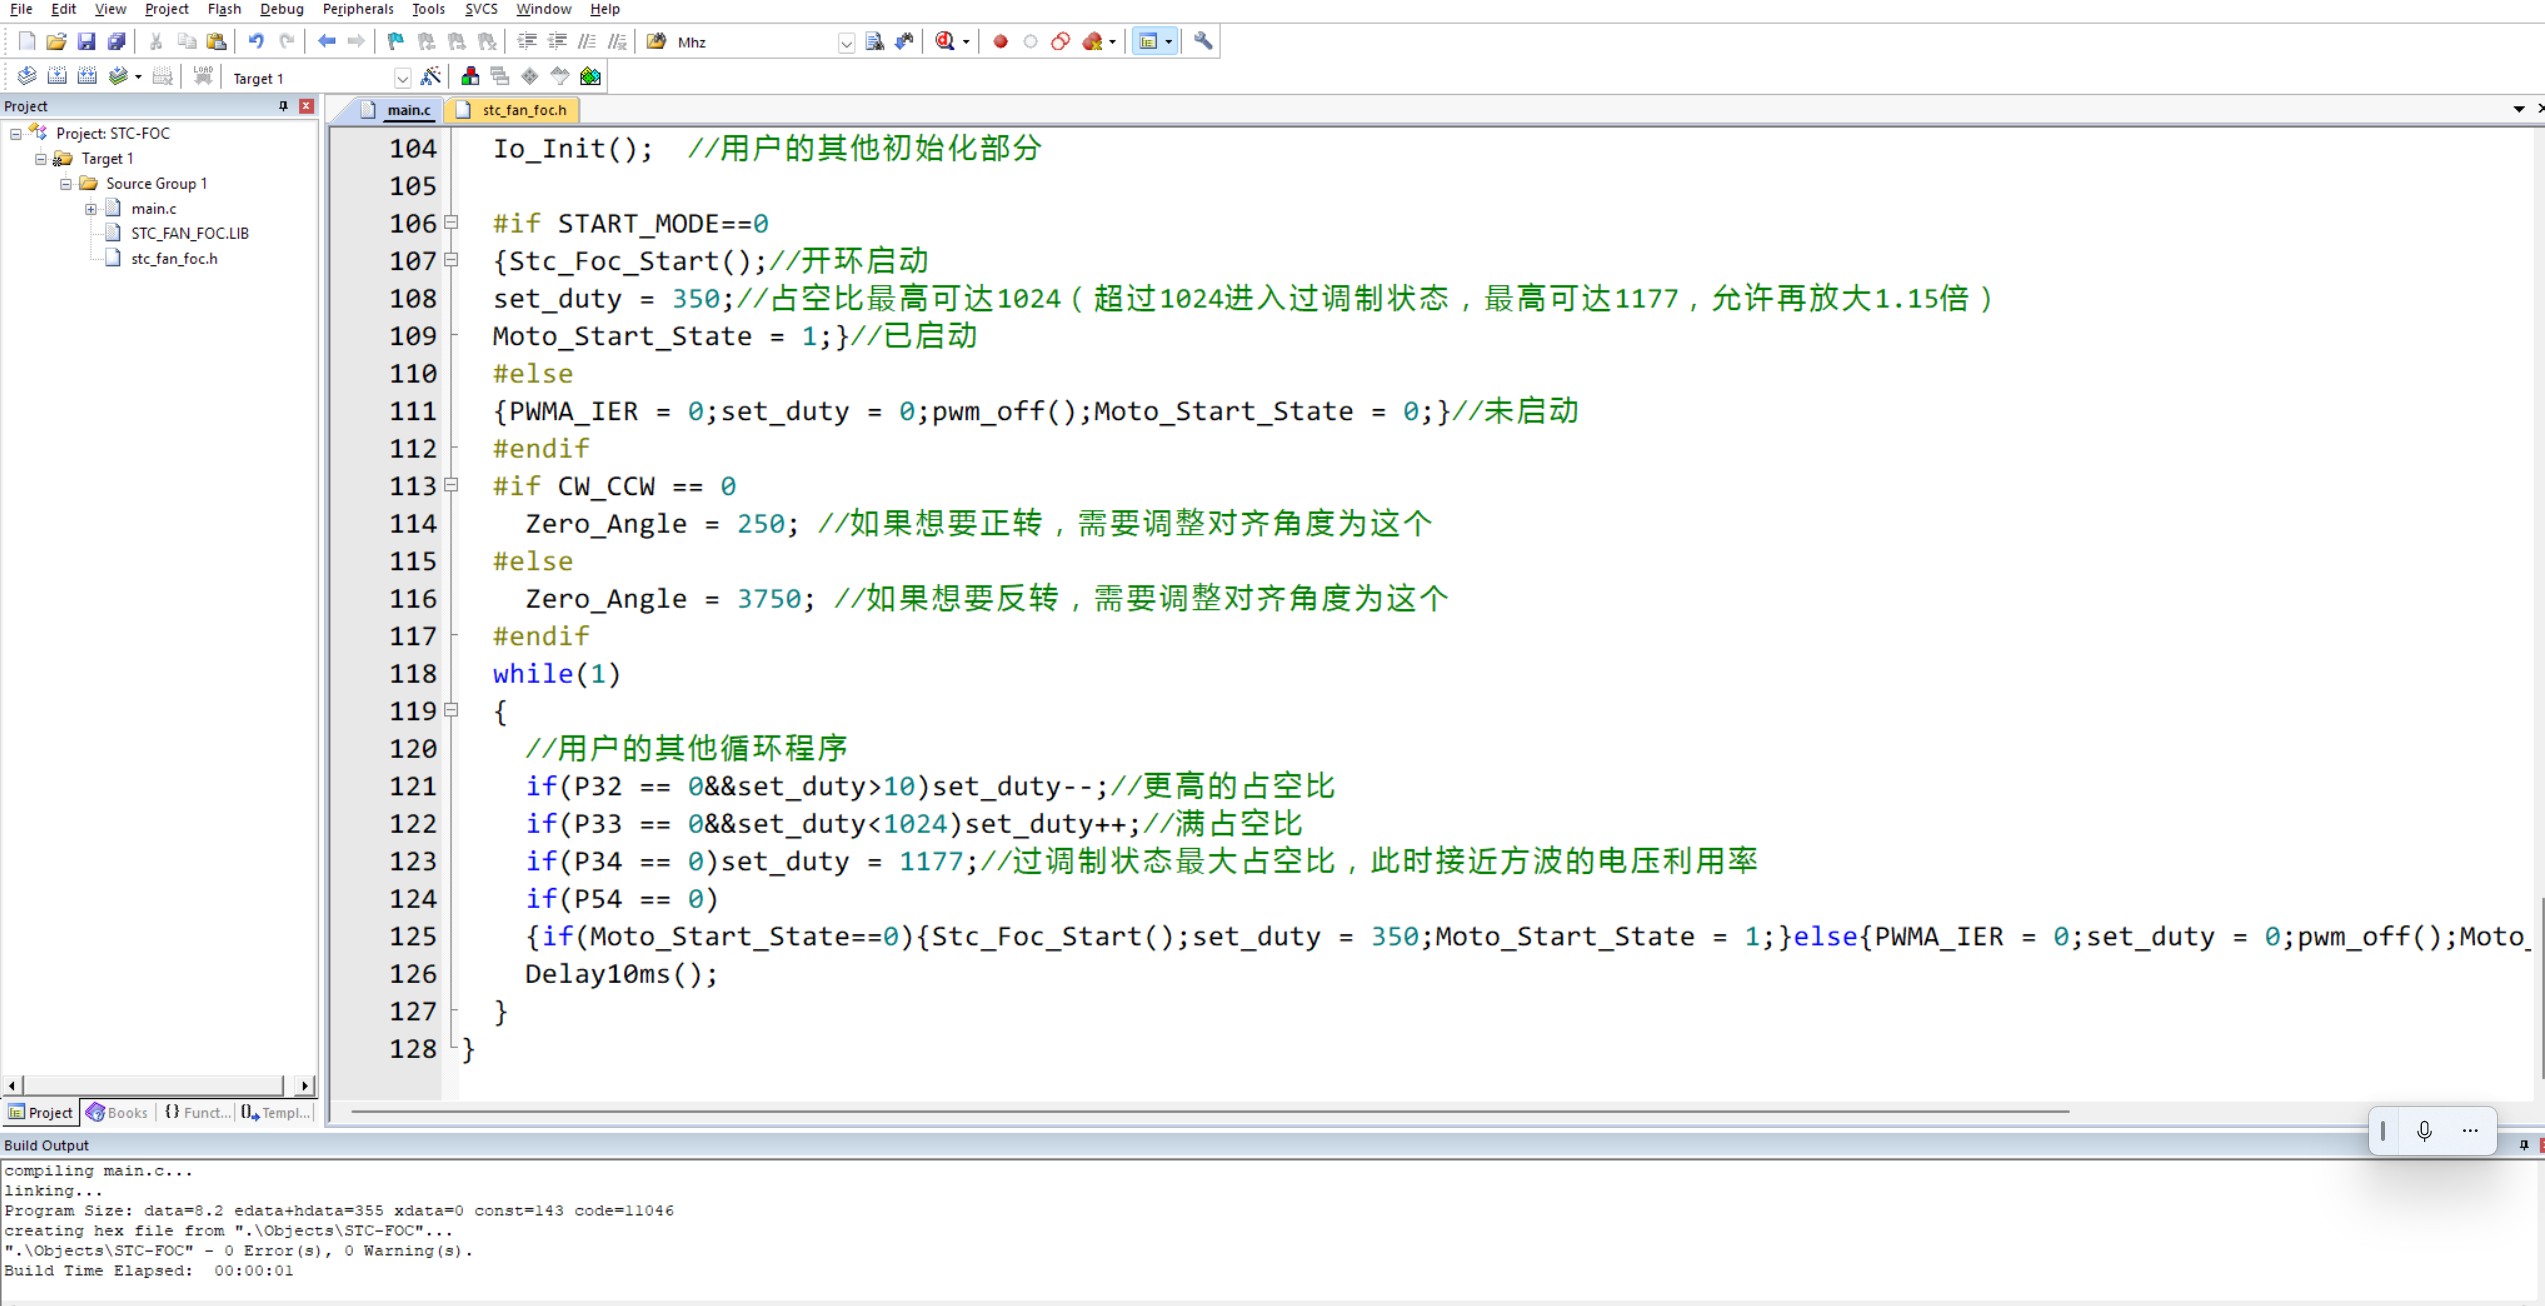This screenshot has height=1306, width=2545.
Task: Click the Save All icon
Action: [116, 41]
